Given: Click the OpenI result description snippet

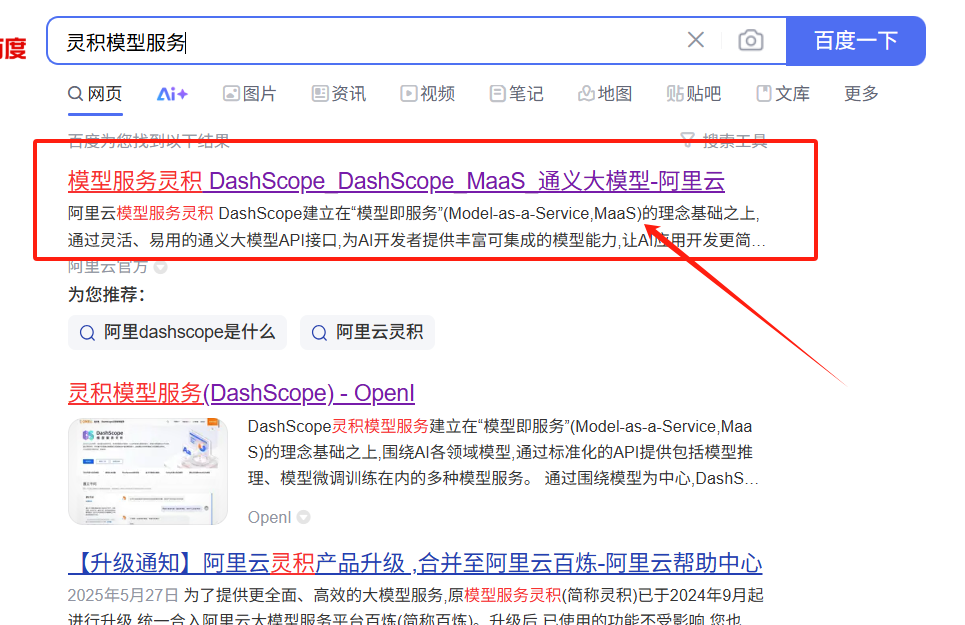Looking at the screenshot, I should click(503, 452).
